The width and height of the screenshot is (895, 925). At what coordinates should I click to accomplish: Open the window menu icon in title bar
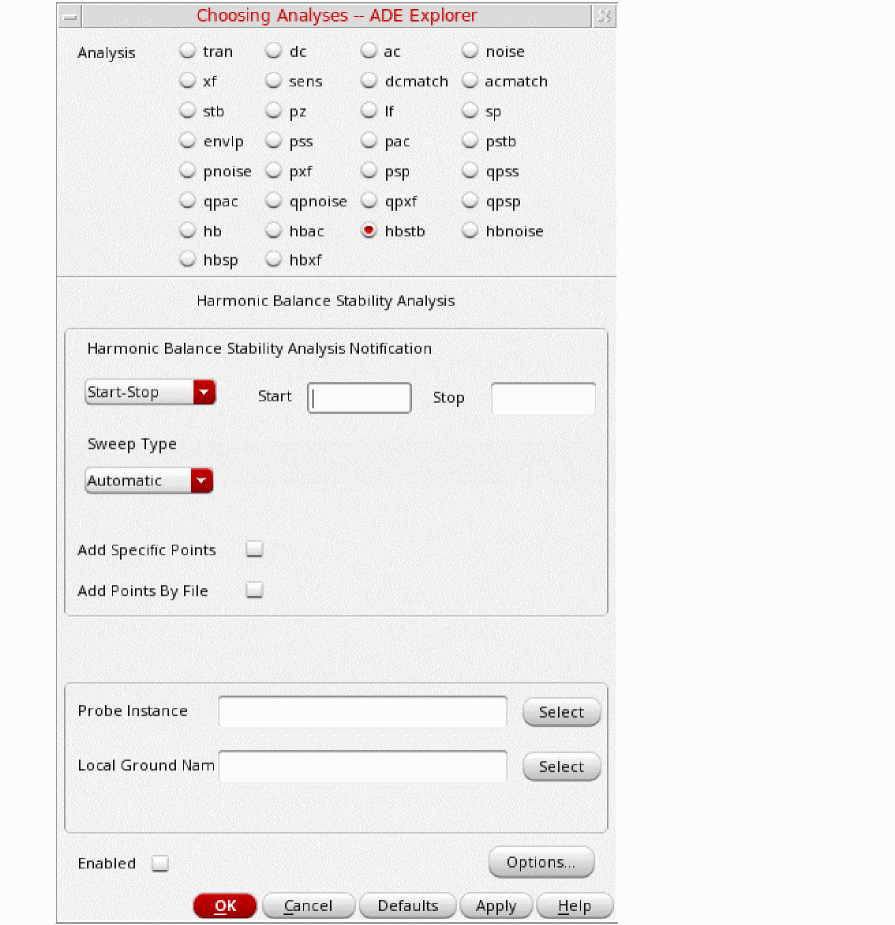point(69,16)
